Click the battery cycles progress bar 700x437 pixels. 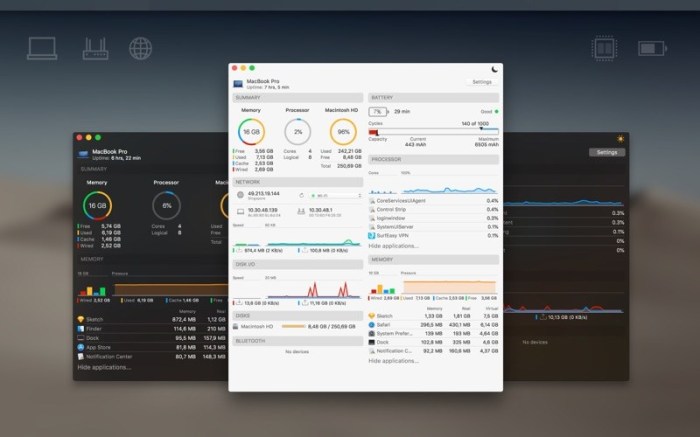[x=433, y=132]
